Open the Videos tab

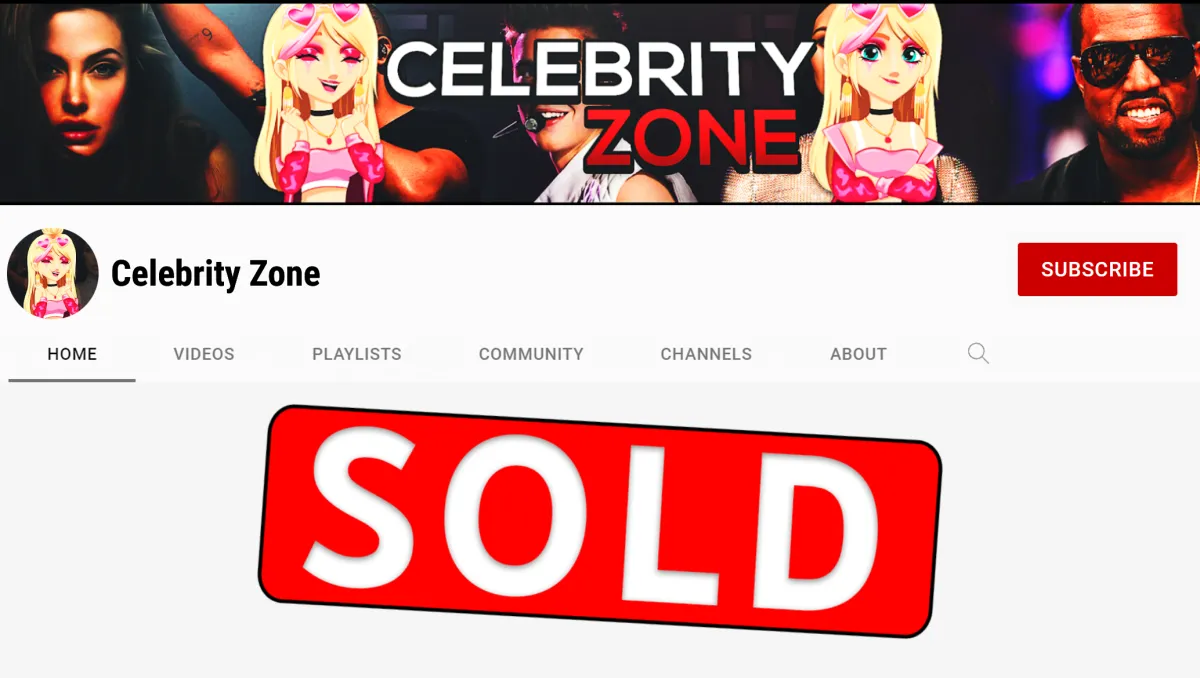coord(204,354)
